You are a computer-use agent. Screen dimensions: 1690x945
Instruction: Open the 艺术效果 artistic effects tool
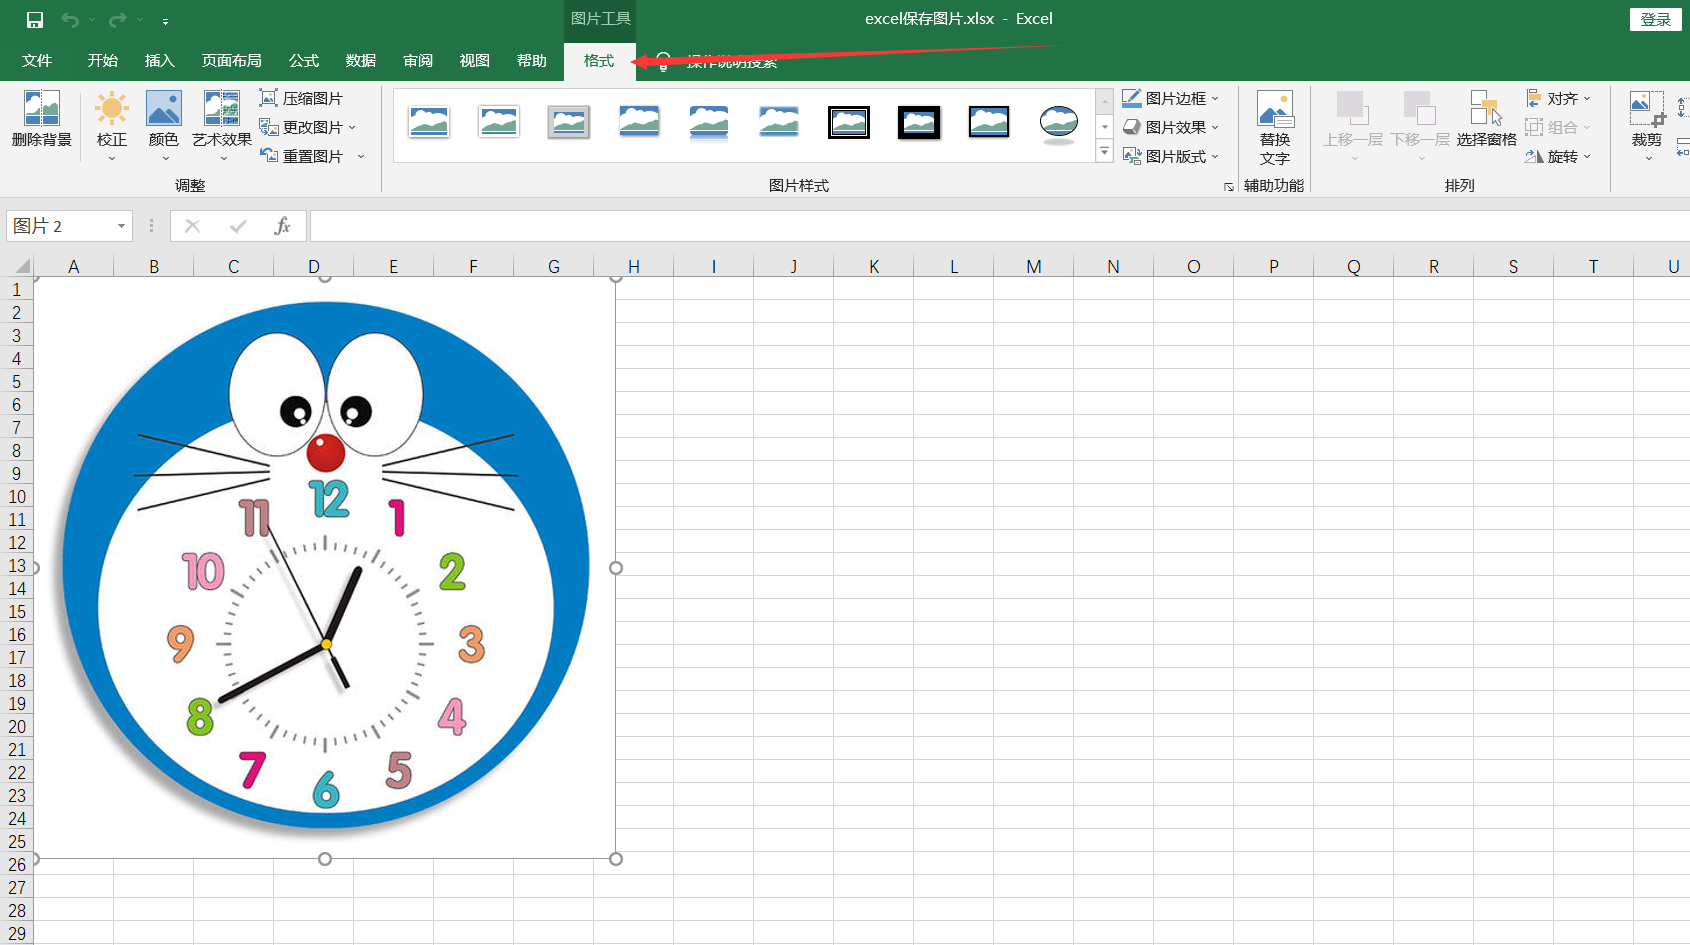tap(222, 125)
